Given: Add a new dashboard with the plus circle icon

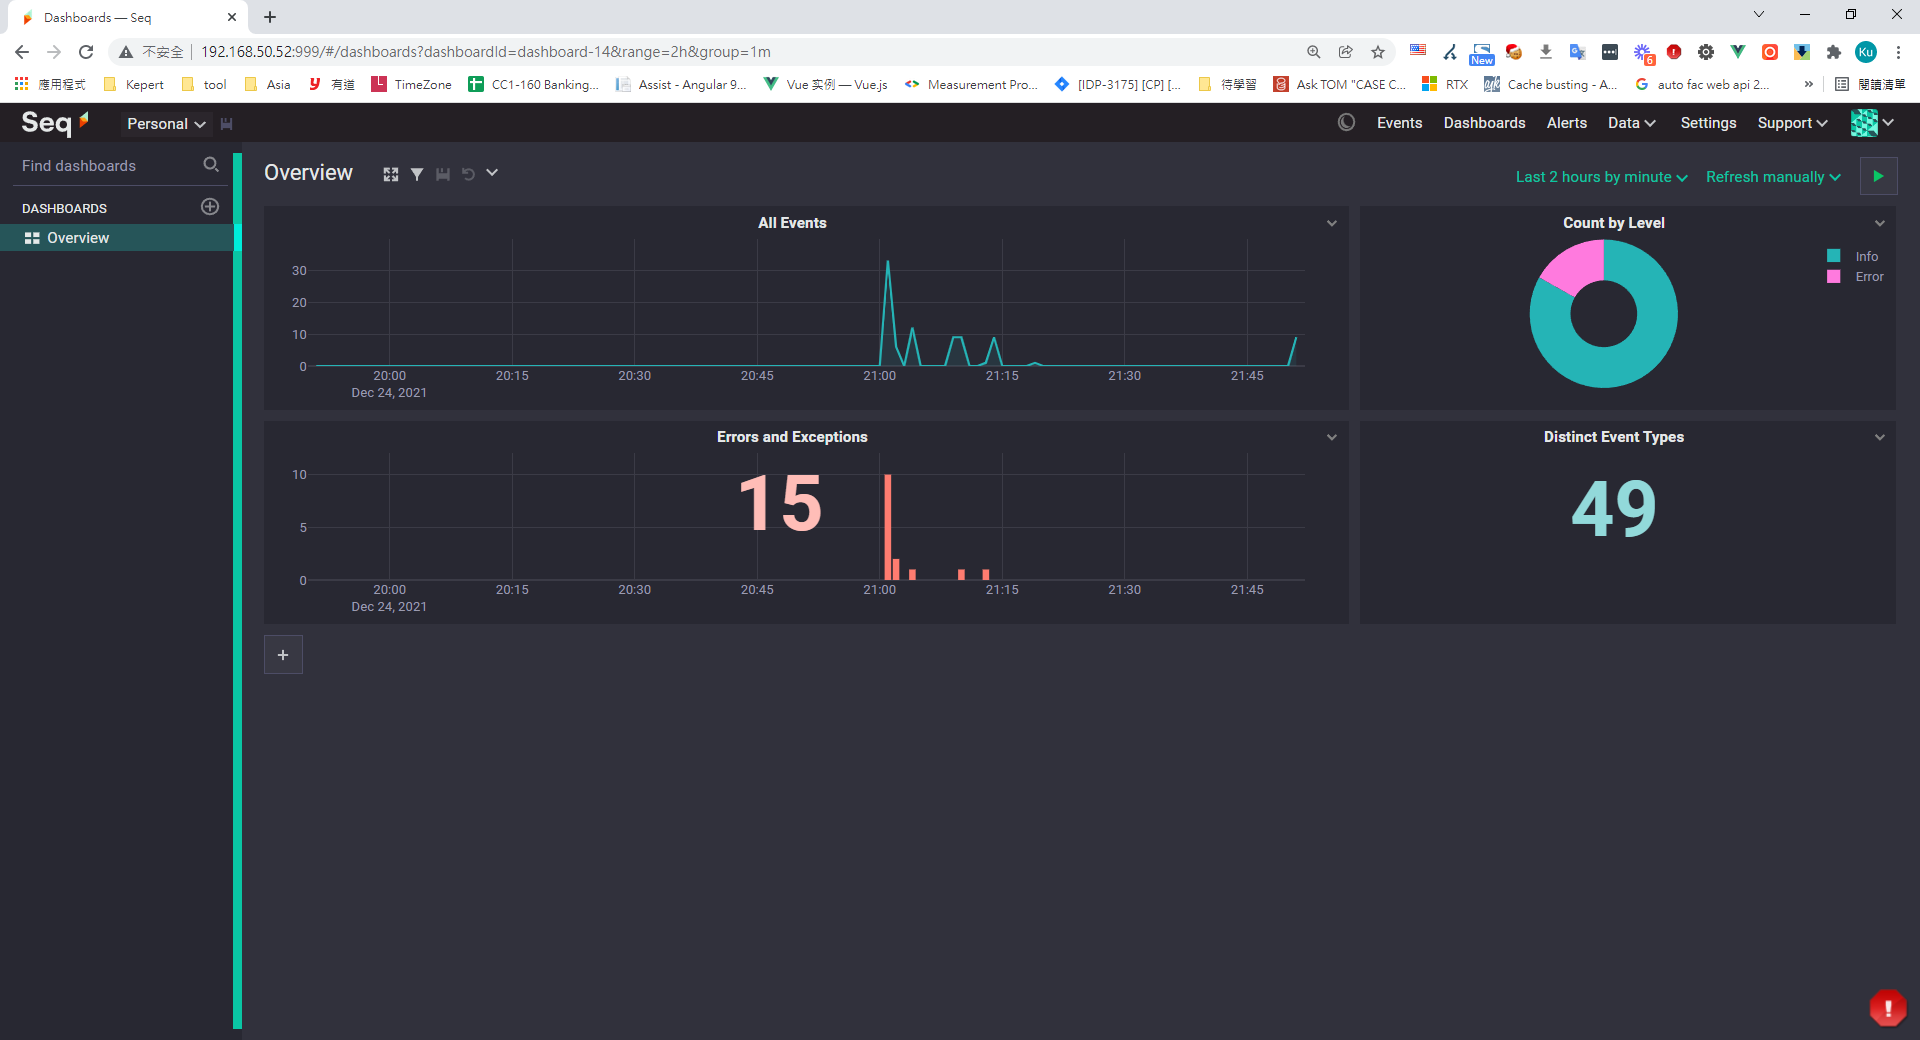Looking at the screenshot, I should [210, 207].
